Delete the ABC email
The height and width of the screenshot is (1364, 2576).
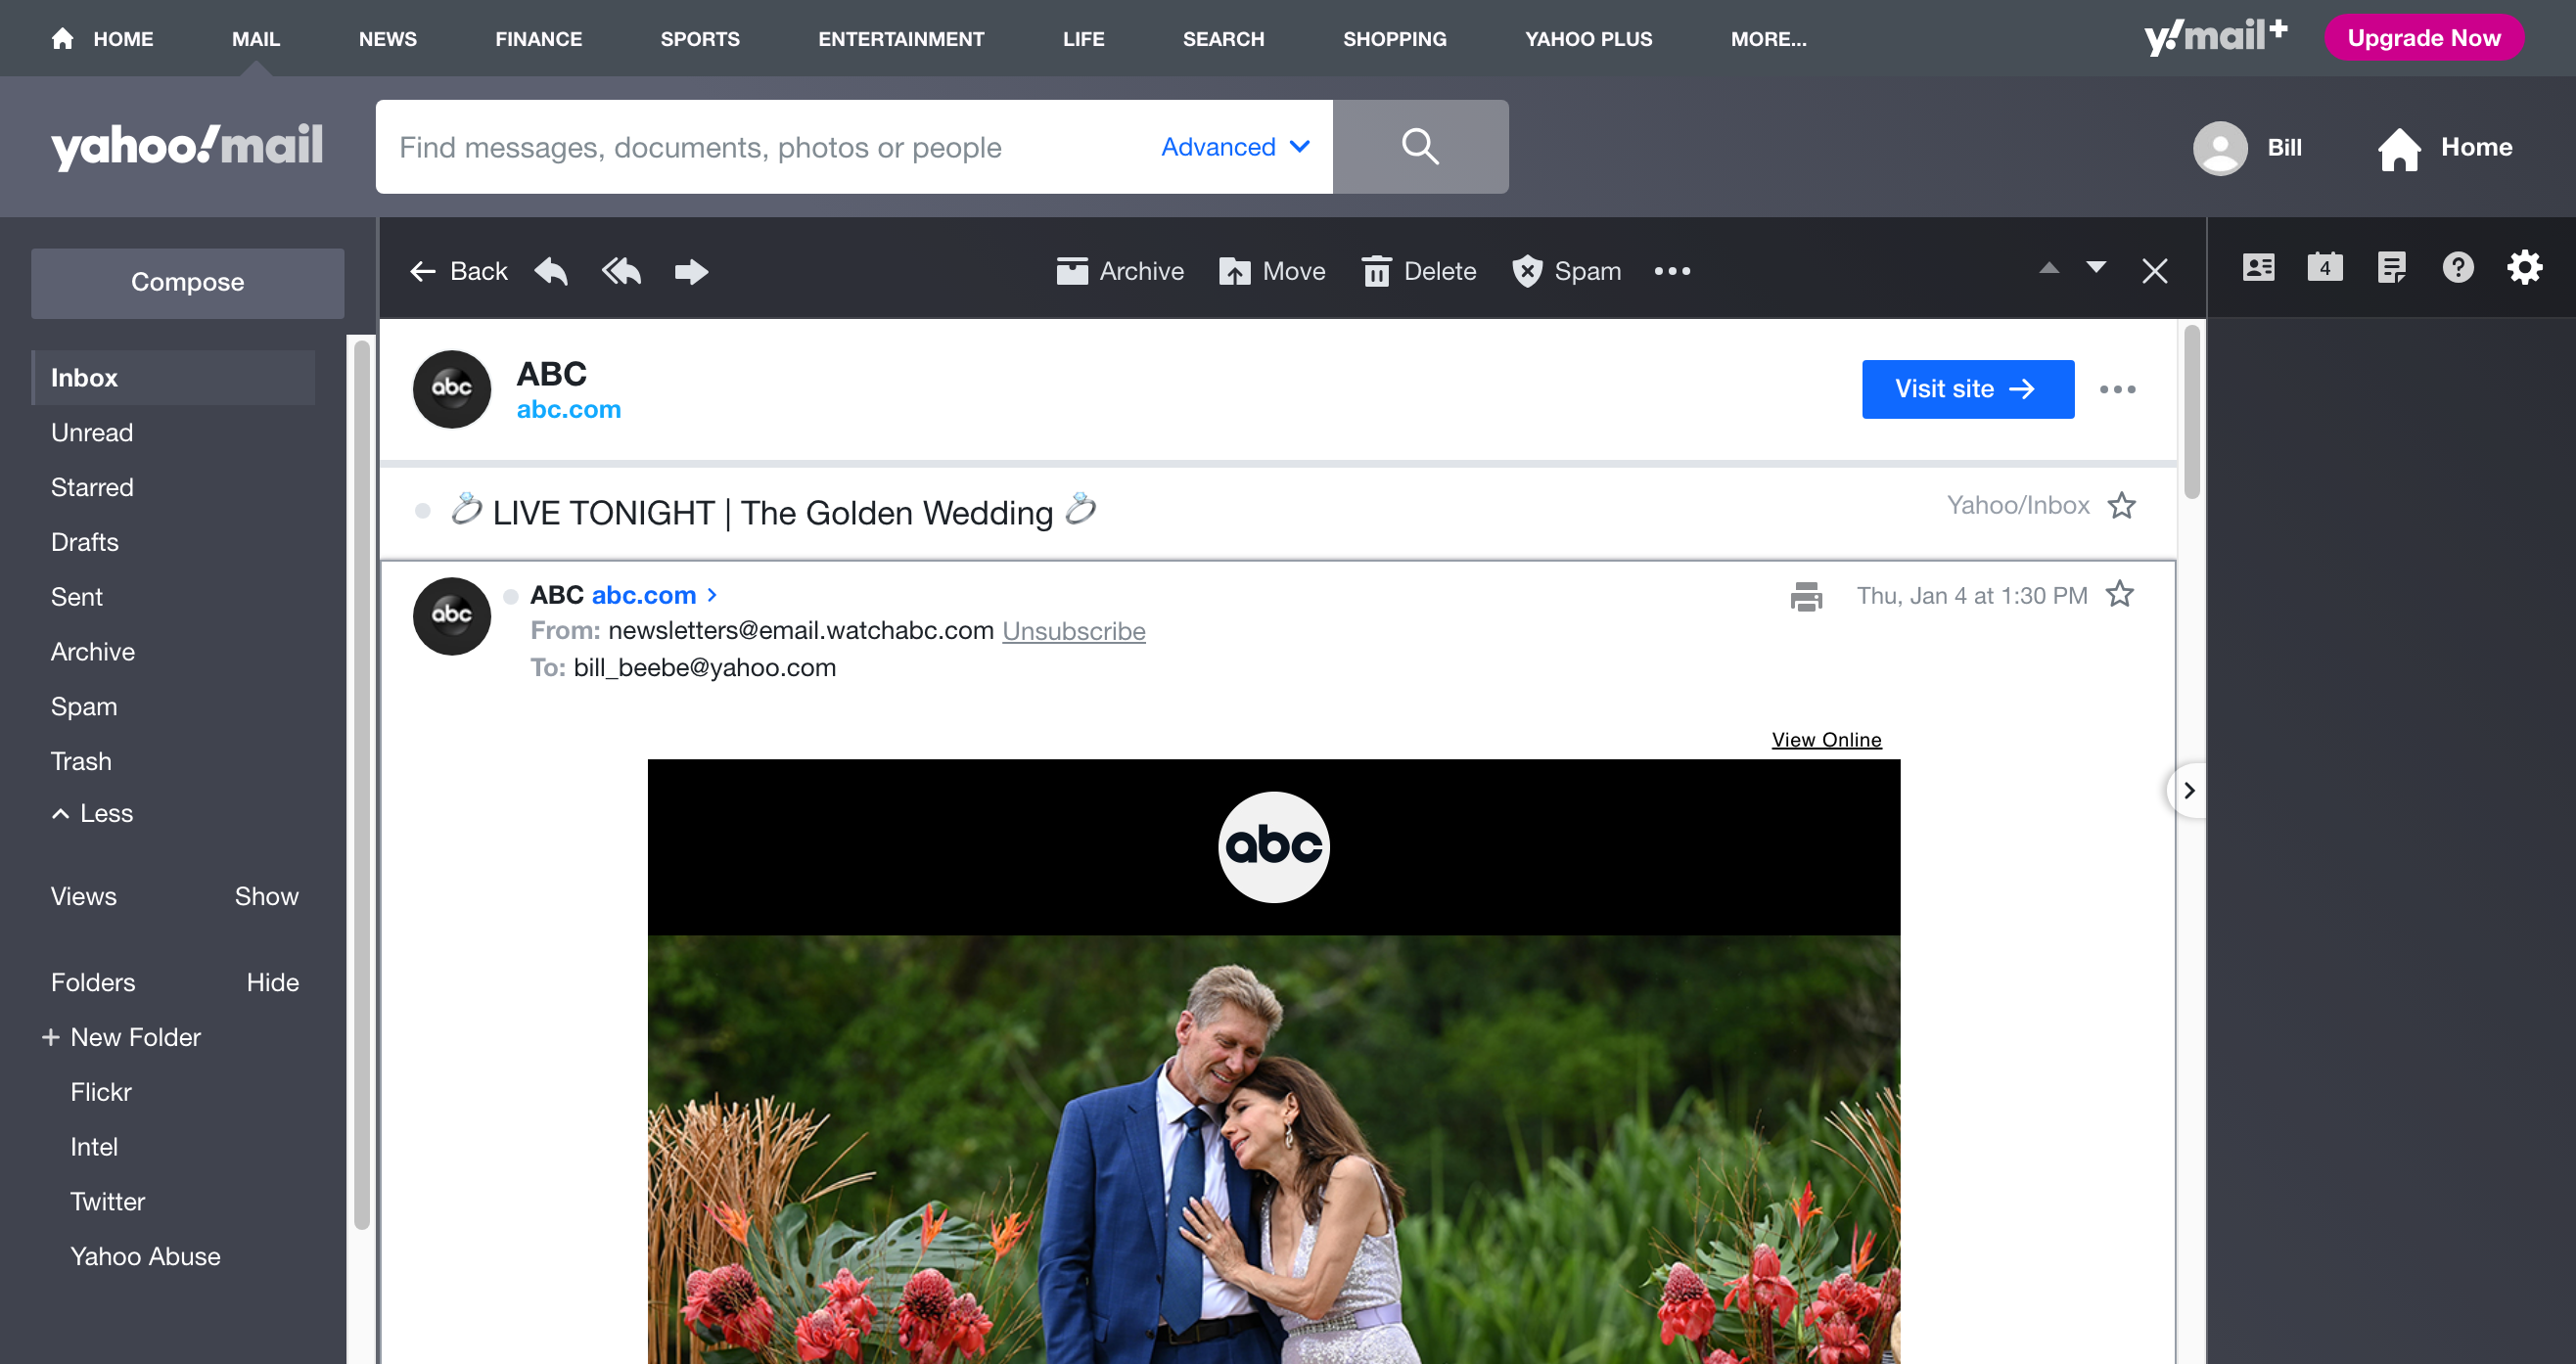tap(1419, 271)
